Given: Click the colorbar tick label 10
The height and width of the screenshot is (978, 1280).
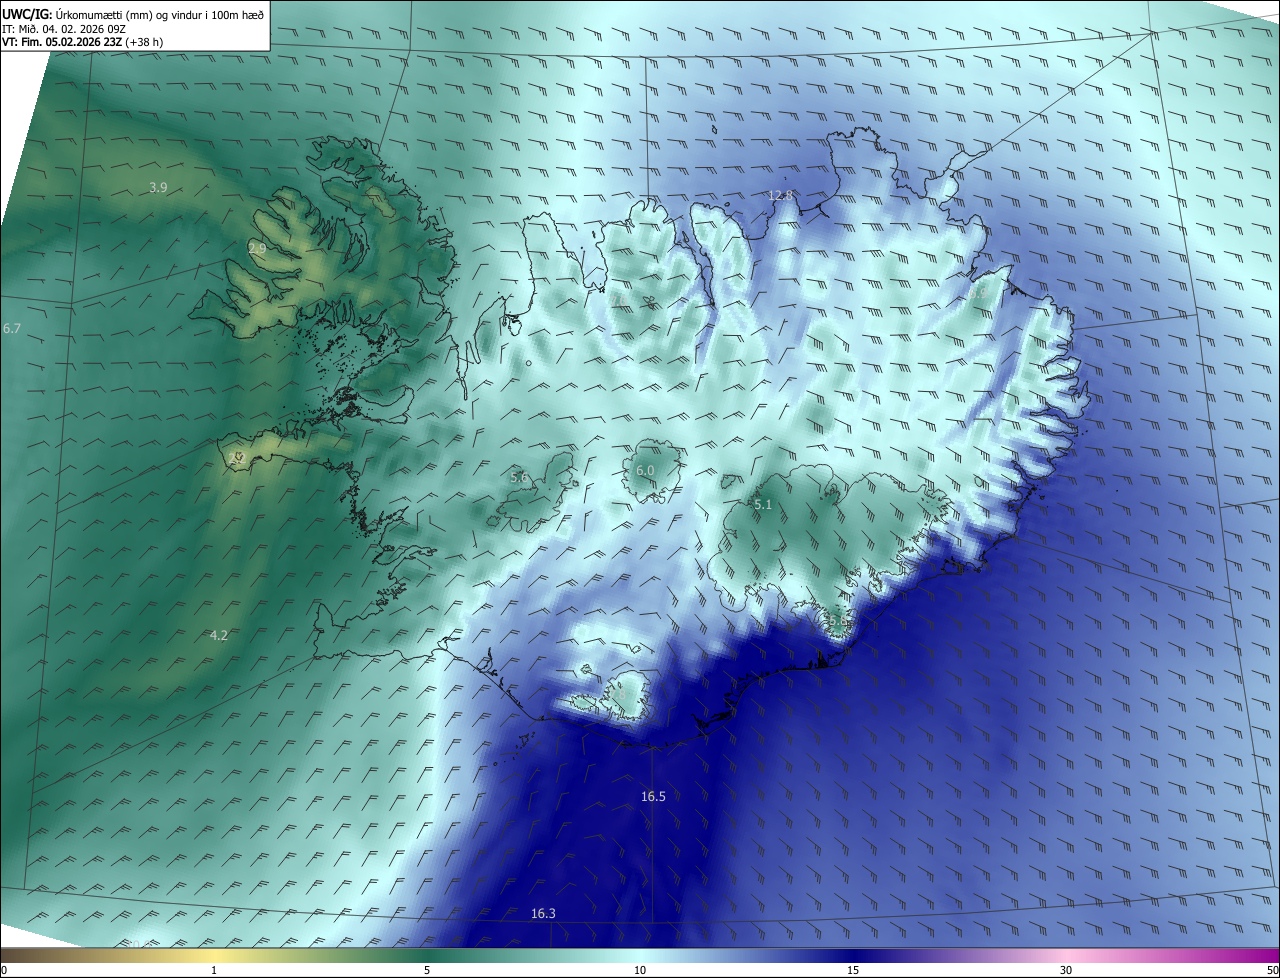Looking at the screenshot, I should click(640, 970).
